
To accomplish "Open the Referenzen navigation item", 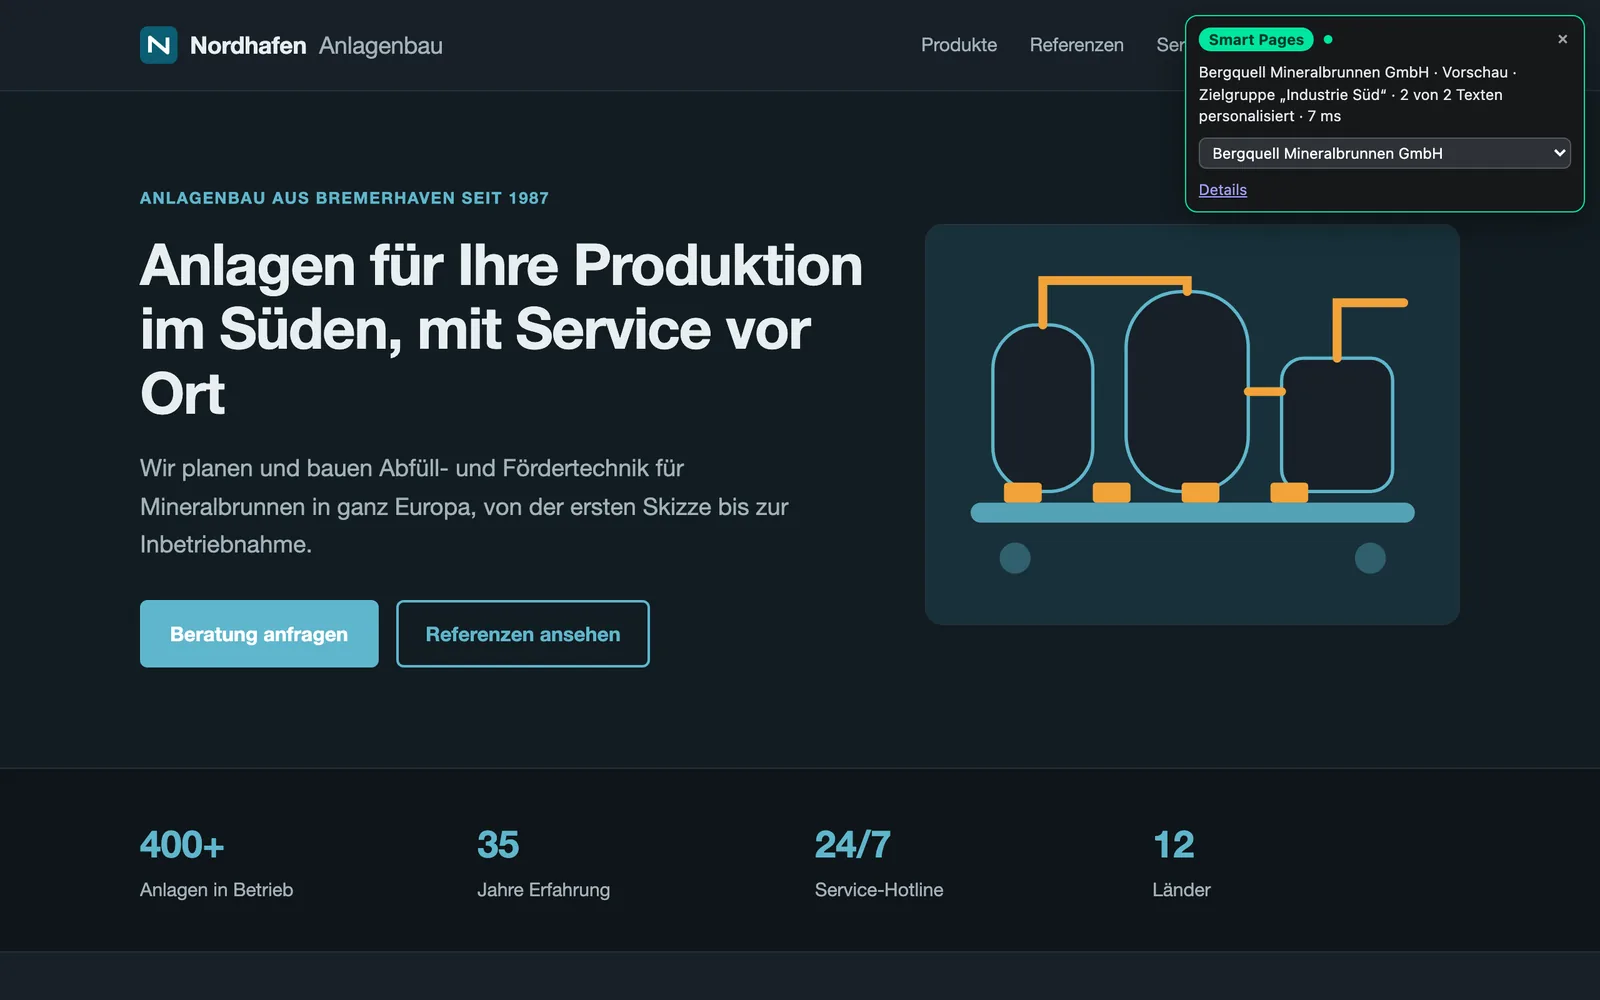I will click(1076, 45).
